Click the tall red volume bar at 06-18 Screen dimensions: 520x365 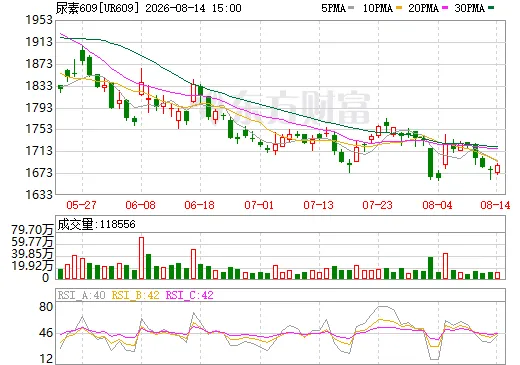(193, 264)
